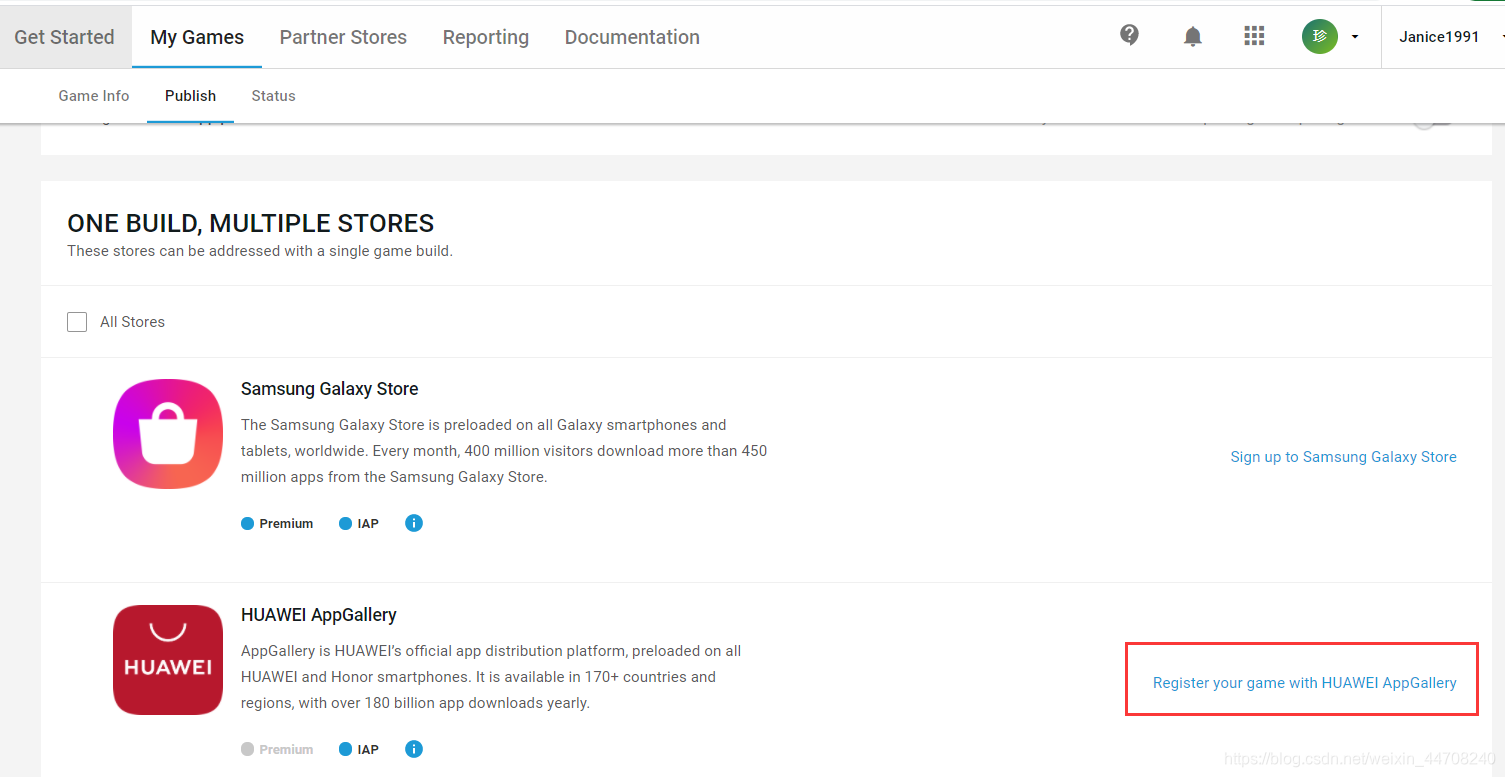This screenshot has height=777, width=1505.
Task: Click Samsung's IAP indicator
Action: (359, 523)
